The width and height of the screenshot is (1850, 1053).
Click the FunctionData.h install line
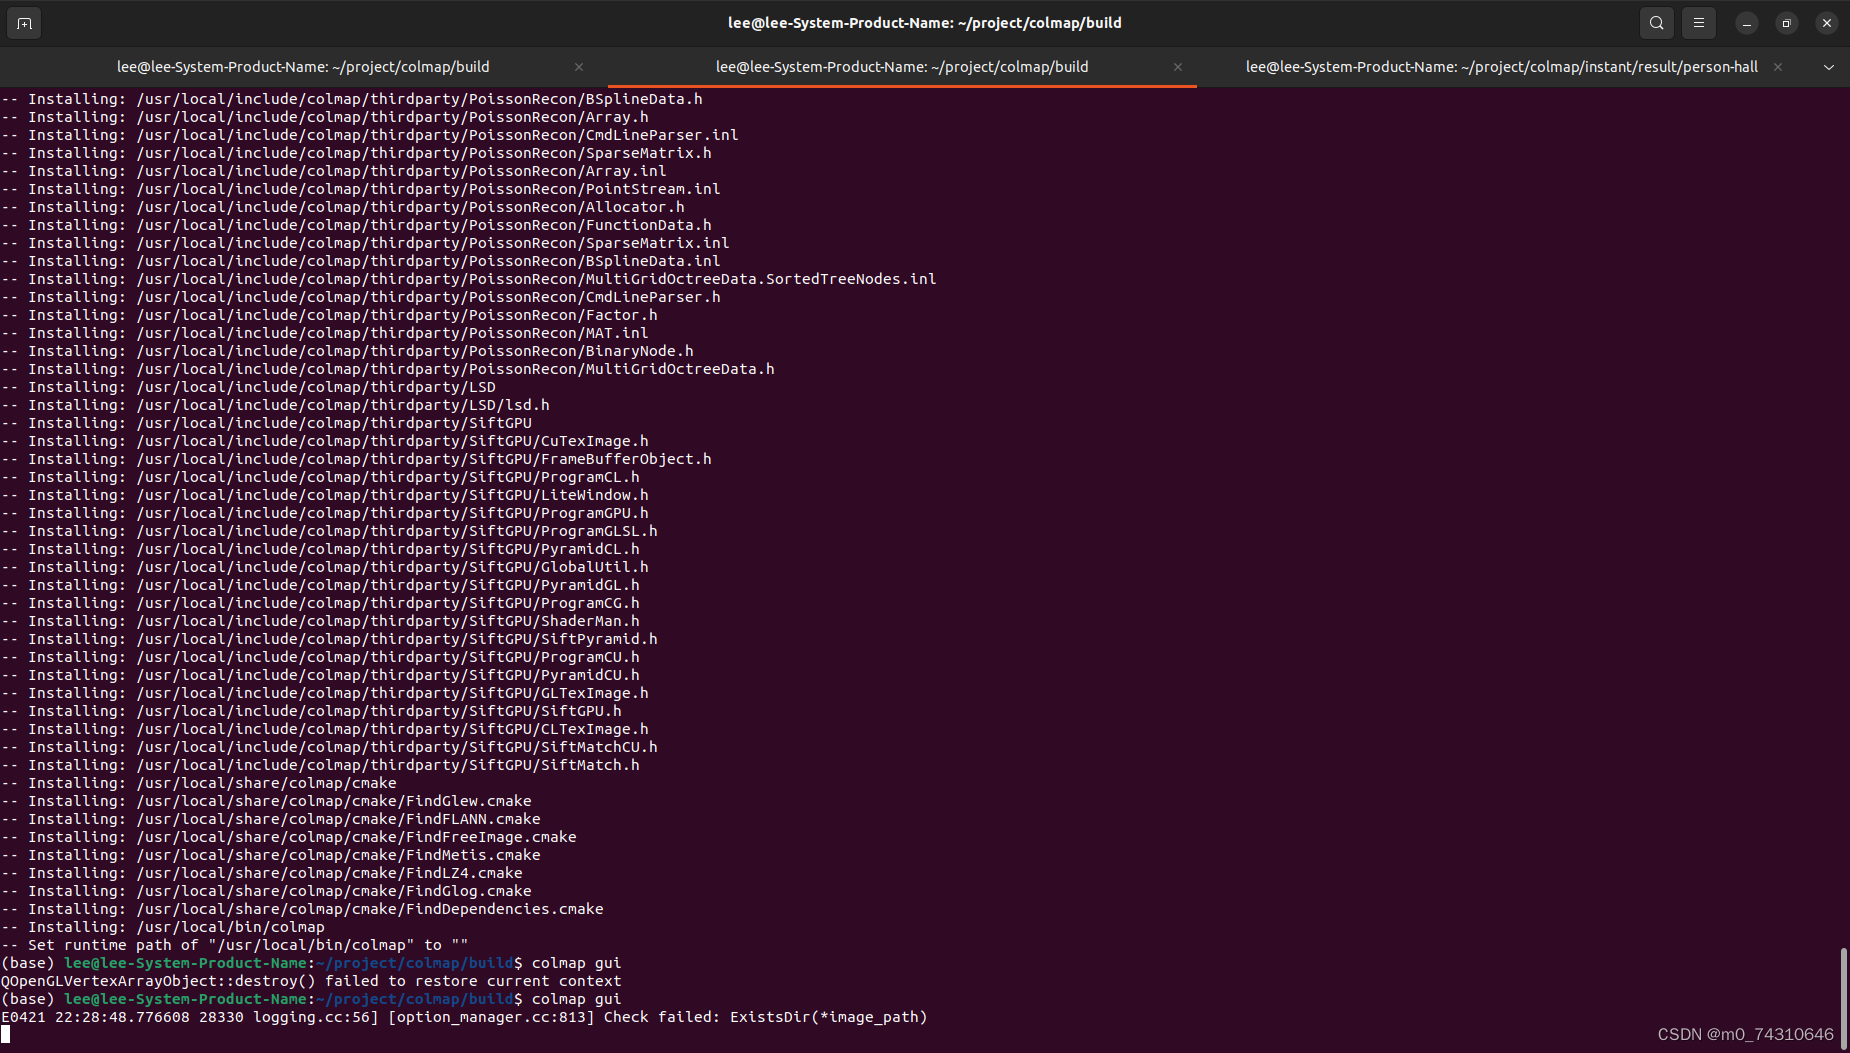tap(356, 225)
